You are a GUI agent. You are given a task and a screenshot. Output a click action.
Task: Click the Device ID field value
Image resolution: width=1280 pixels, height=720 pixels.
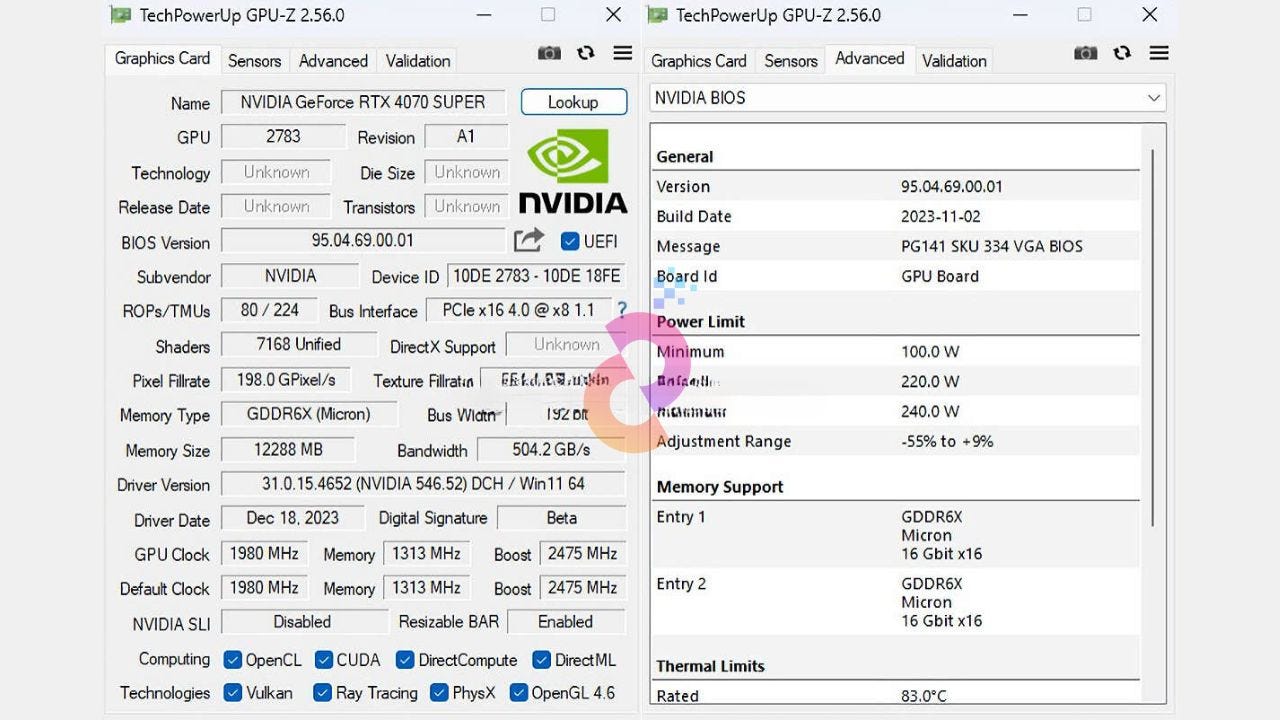coord(536,276)
